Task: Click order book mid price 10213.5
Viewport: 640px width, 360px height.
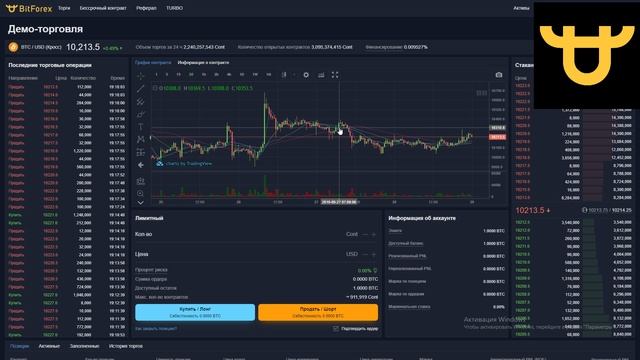Action: (x=530, y=211)
